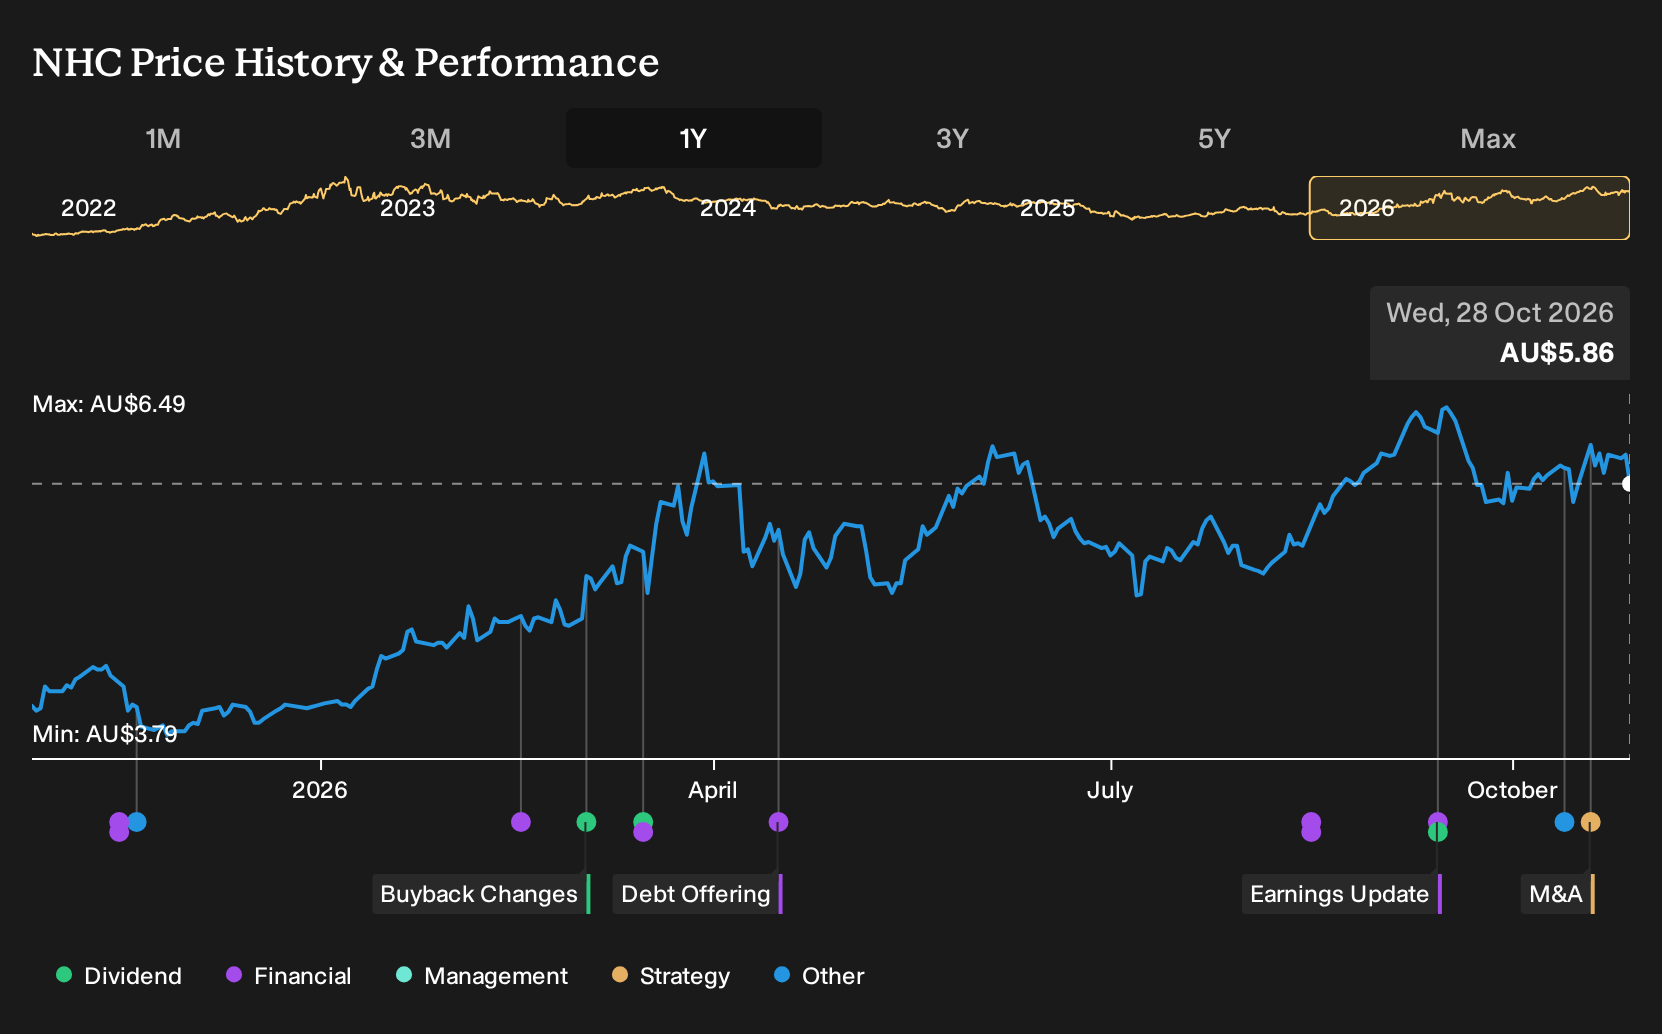Open the M&A event label
This screenshot has width=1662, height=1034.
tap(1557, 894)
